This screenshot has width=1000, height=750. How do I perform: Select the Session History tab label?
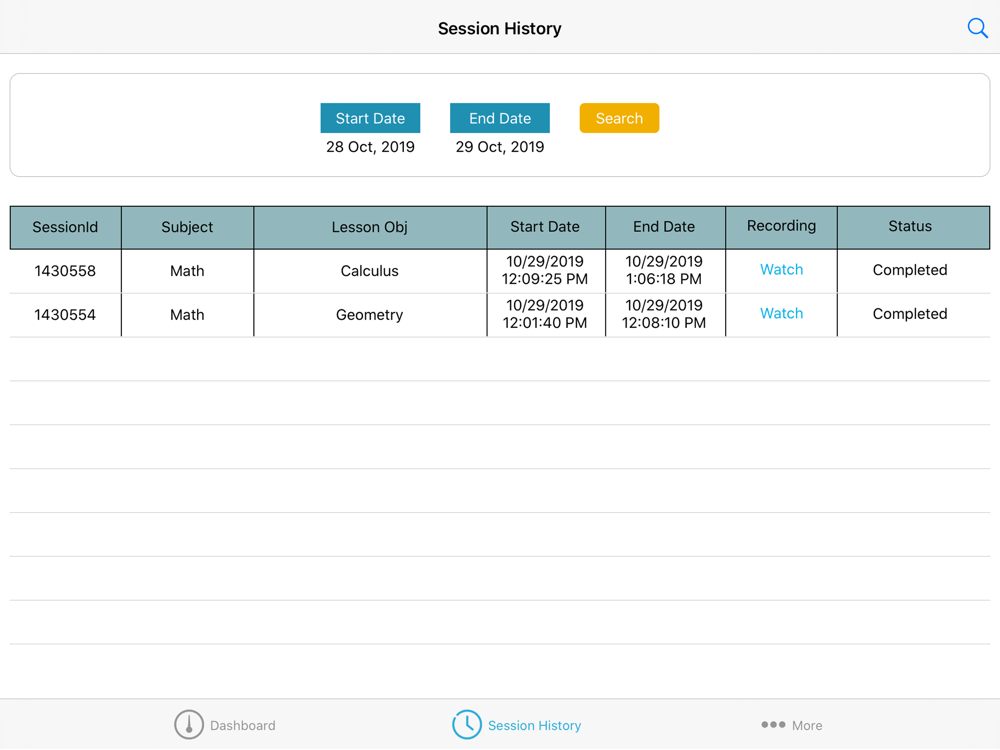tap(534, 725)
